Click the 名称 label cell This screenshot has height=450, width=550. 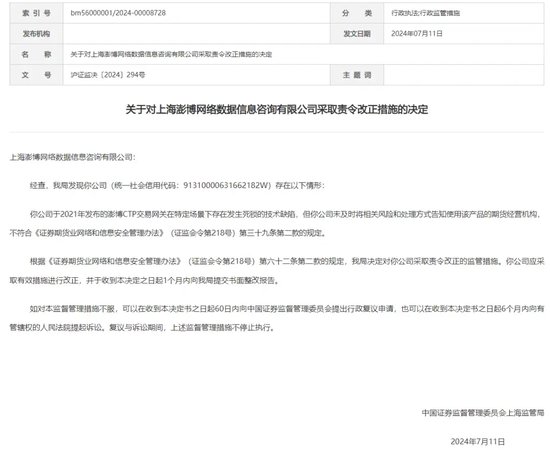[36, 54]
